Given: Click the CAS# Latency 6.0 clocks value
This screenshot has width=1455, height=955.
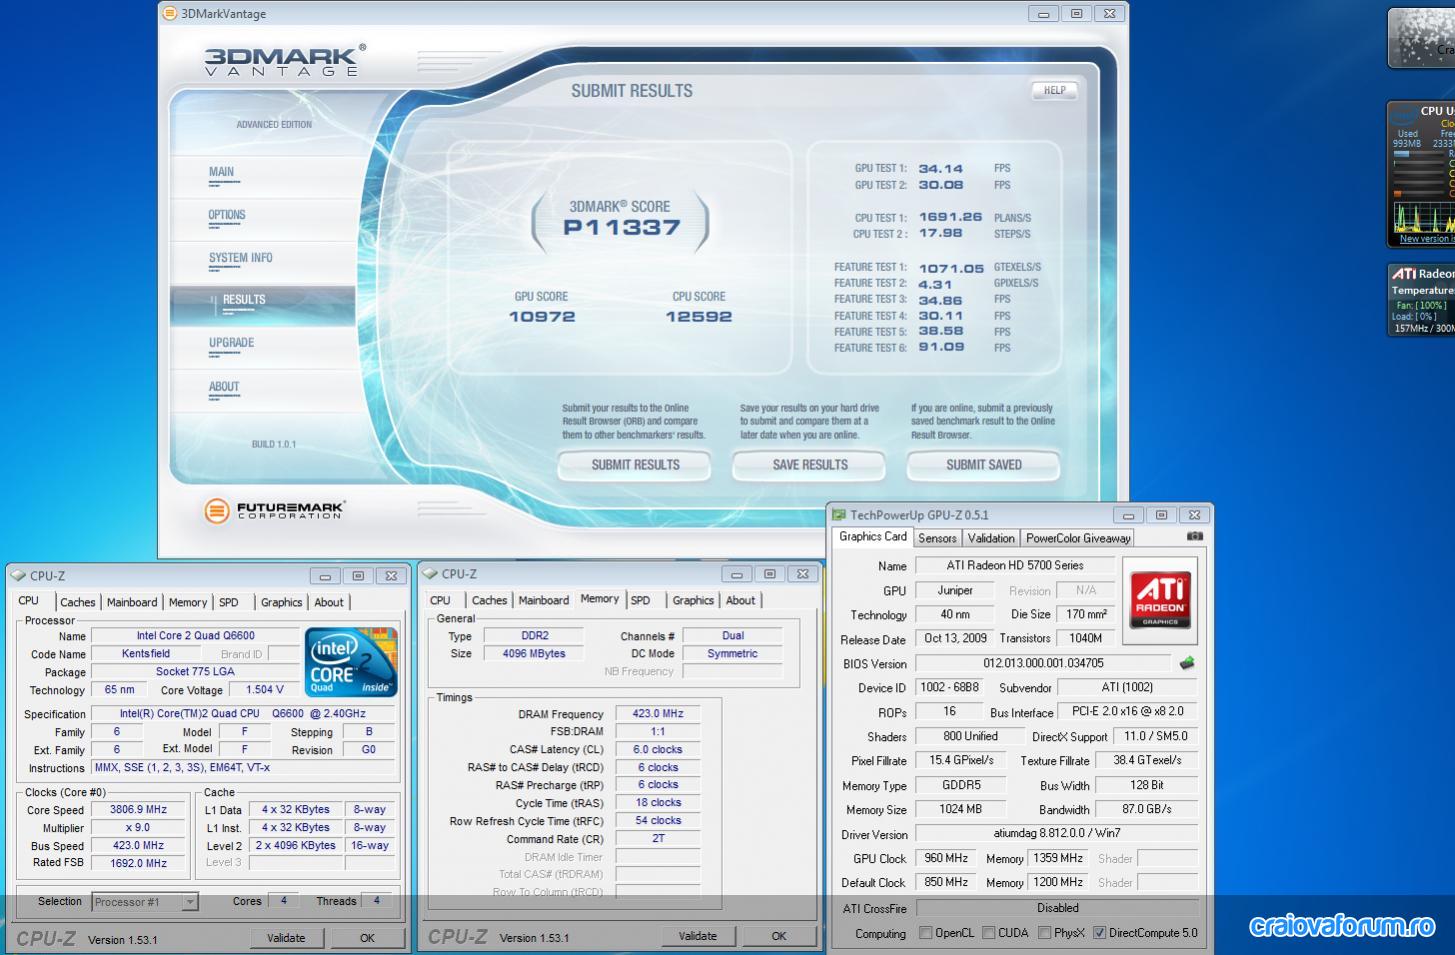Looking at the screenshot, I should 658,749.
